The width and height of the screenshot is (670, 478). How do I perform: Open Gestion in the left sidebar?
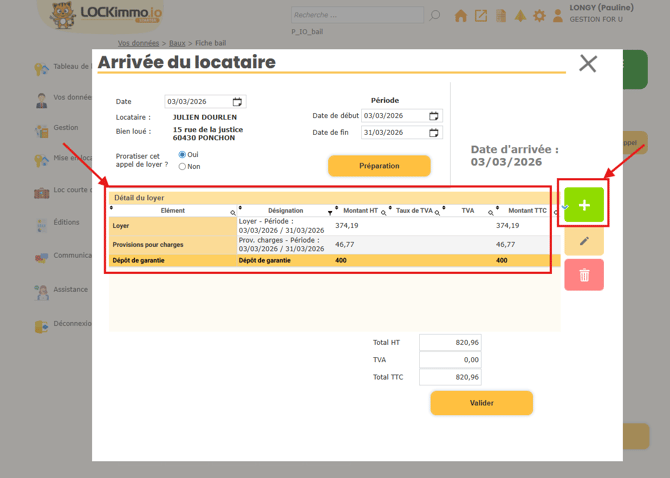click(66, 128)
